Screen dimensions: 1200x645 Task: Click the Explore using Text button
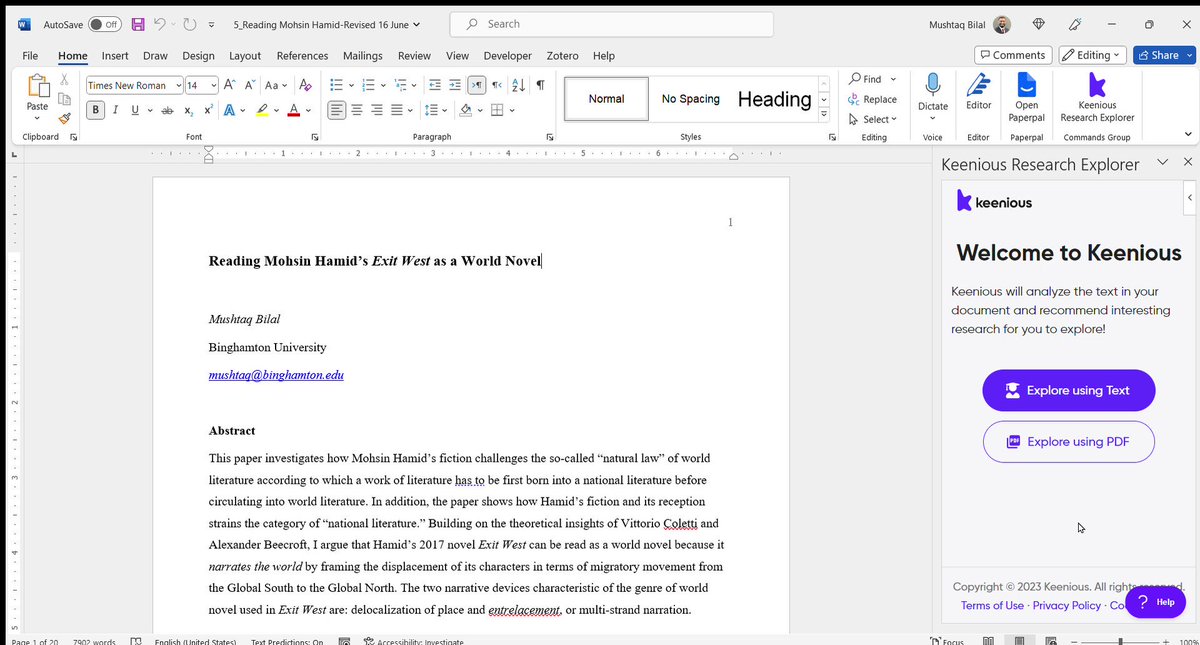pyautogui.click(x=1068, y=390)
